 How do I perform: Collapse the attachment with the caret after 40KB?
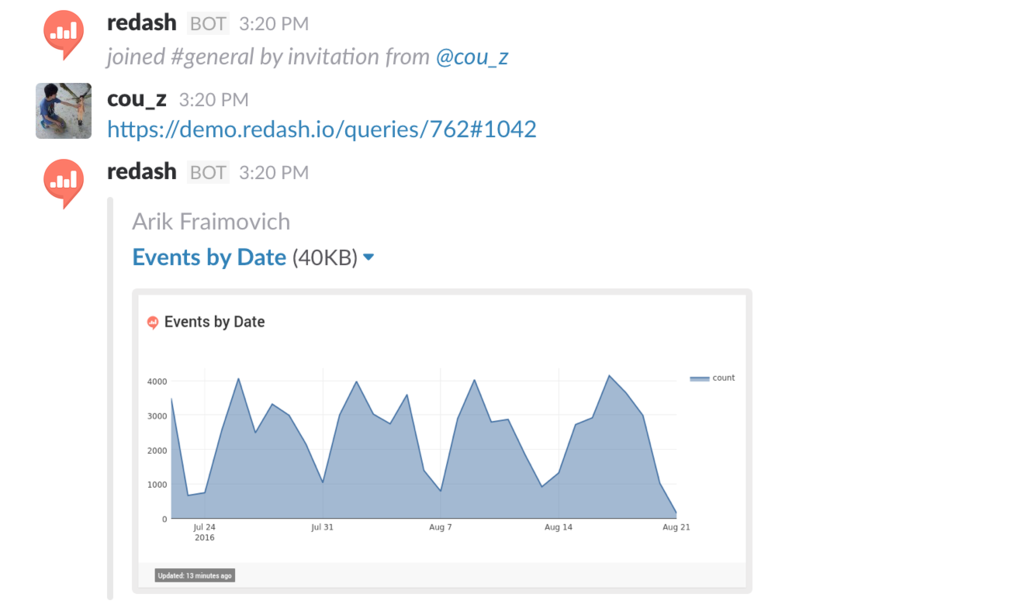(x=368, y=257)
